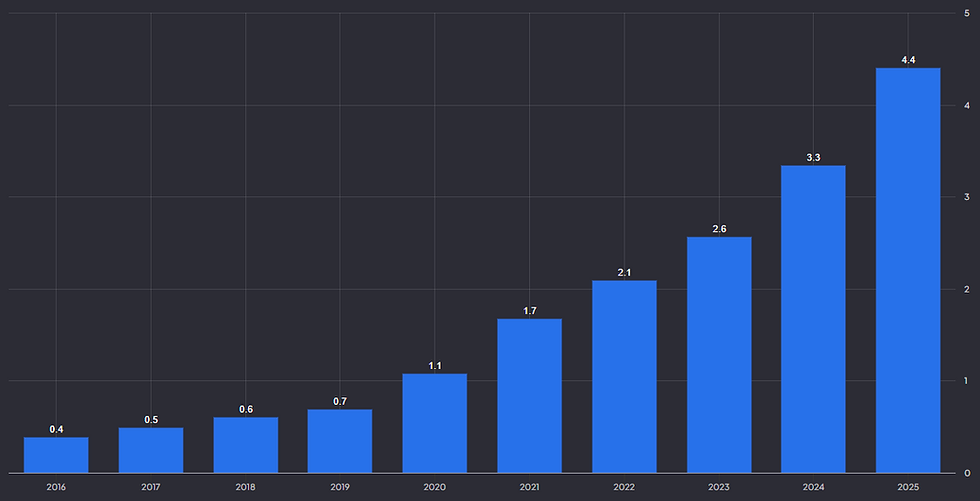Click the 2022 bar
This screenshot has width=980, height=501.
tap(624, 376)
